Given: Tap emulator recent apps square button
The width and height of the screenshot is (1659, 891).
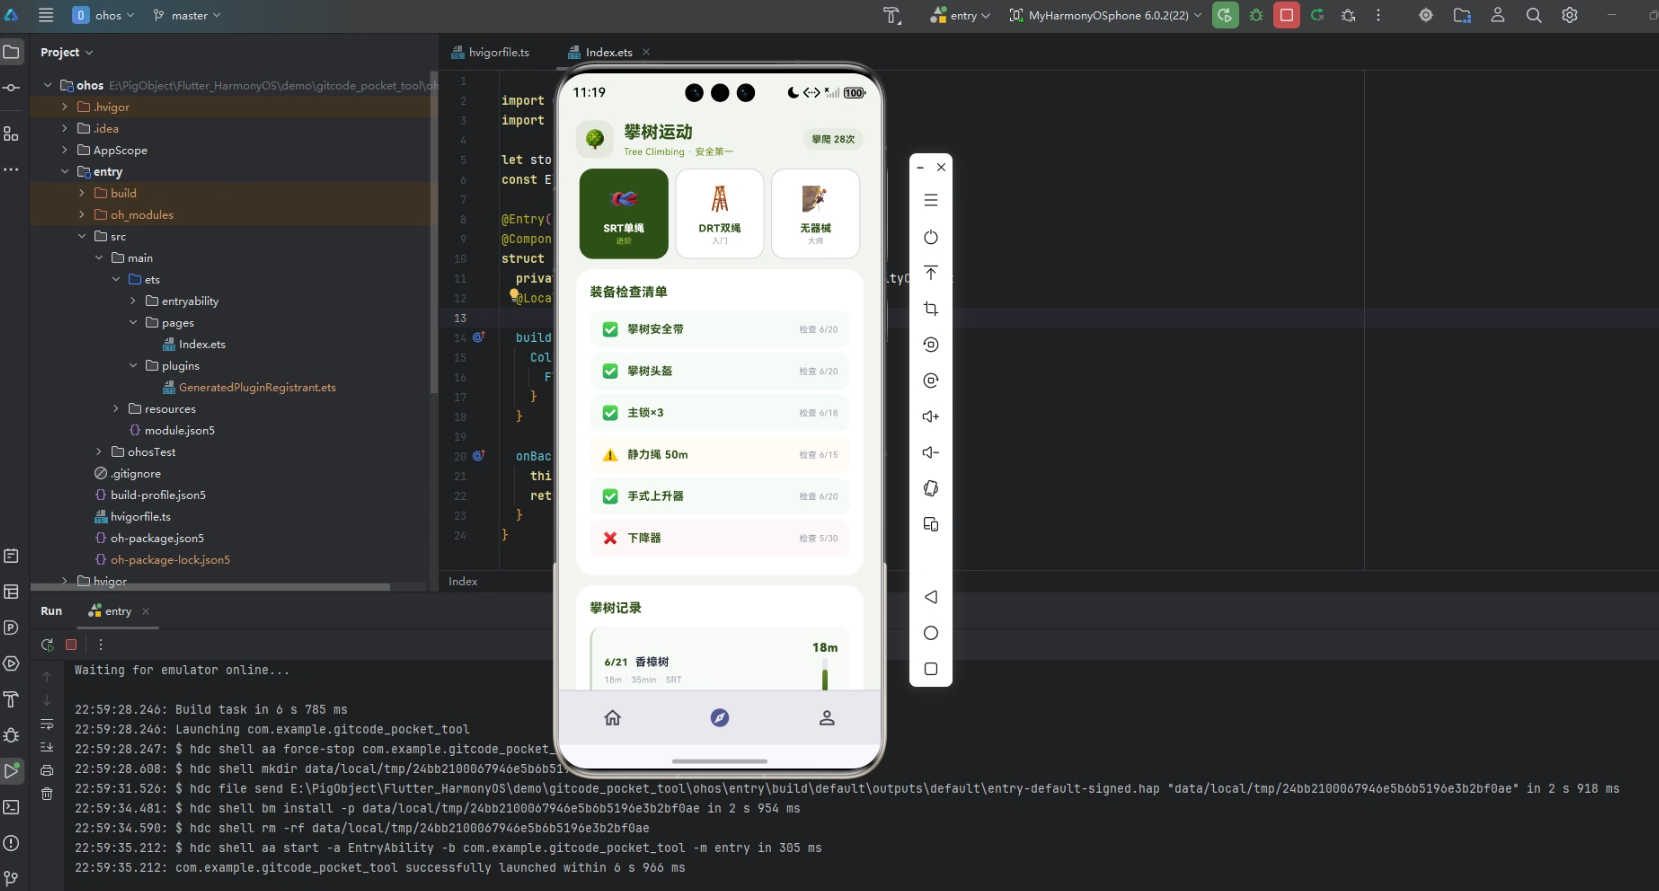Looking at the screenshot, I should coord(931,669).
